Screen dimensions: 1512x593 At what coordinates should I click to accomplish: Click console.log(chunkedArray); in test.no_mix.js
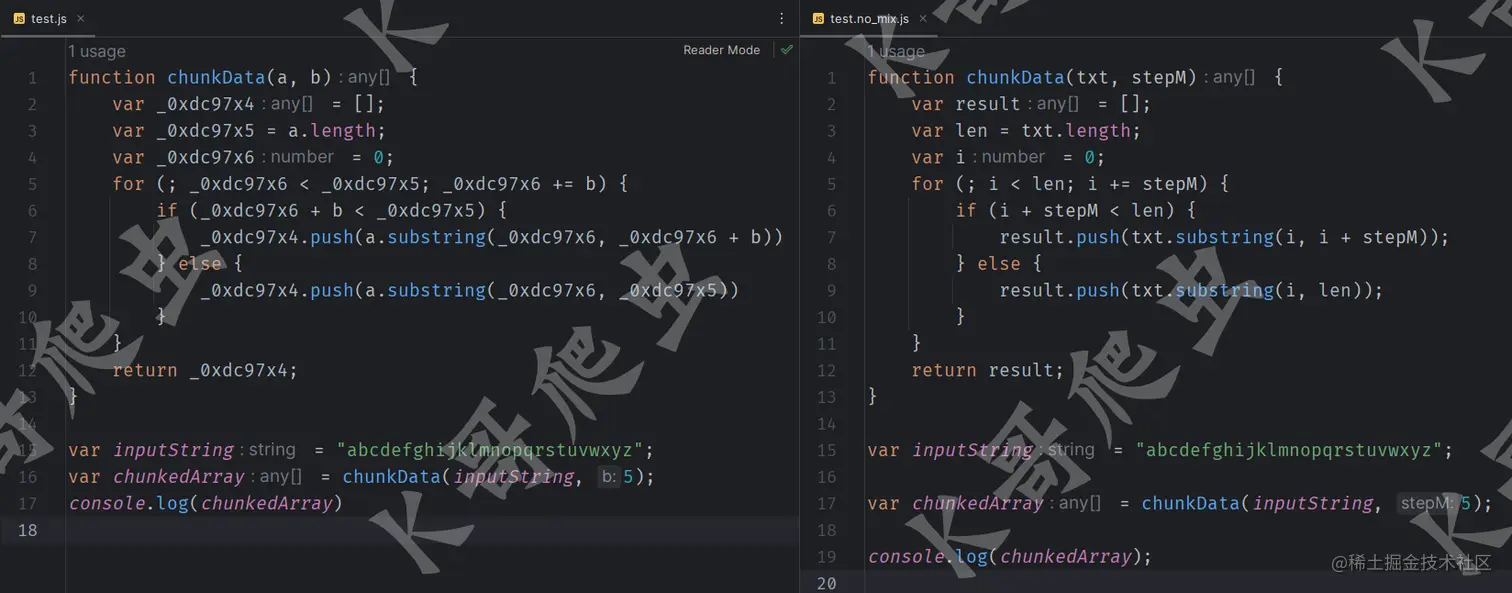[x=1010, y=557]
